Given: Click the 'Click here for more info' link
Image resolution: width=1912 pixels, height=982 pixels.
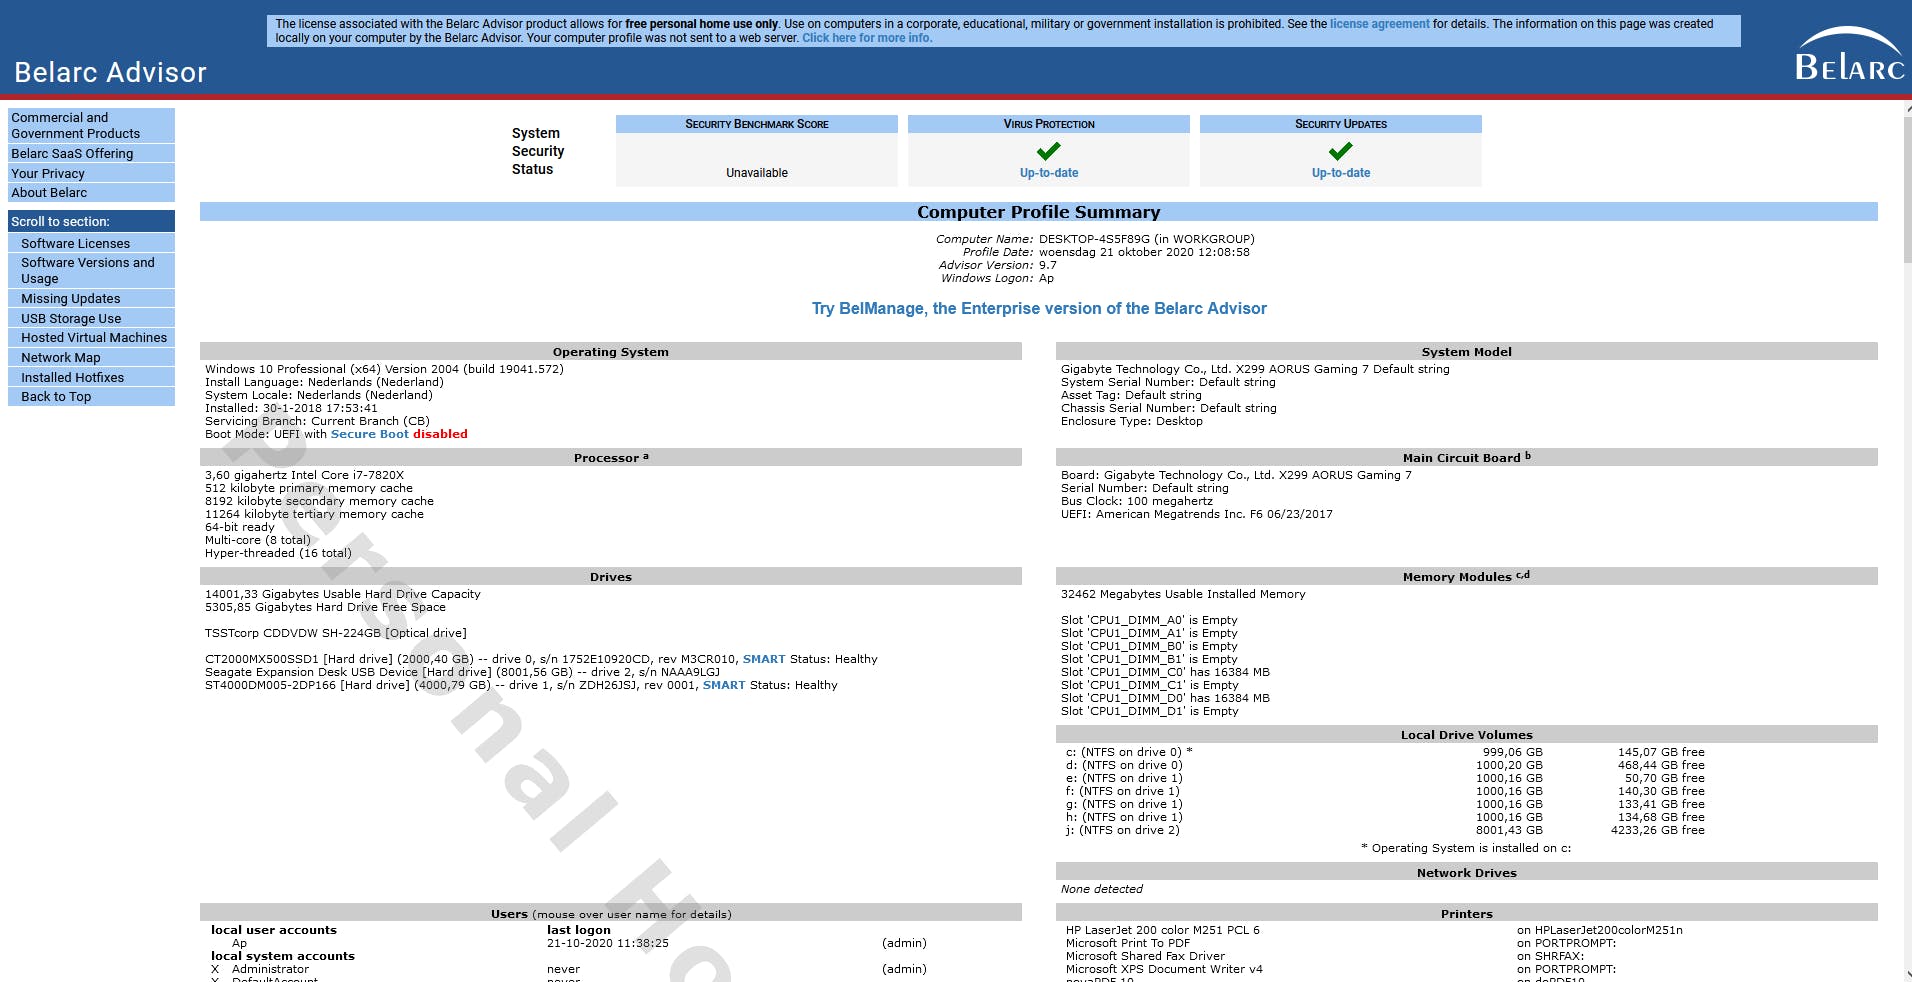Looking at the screenshot, I should [867, 38].
